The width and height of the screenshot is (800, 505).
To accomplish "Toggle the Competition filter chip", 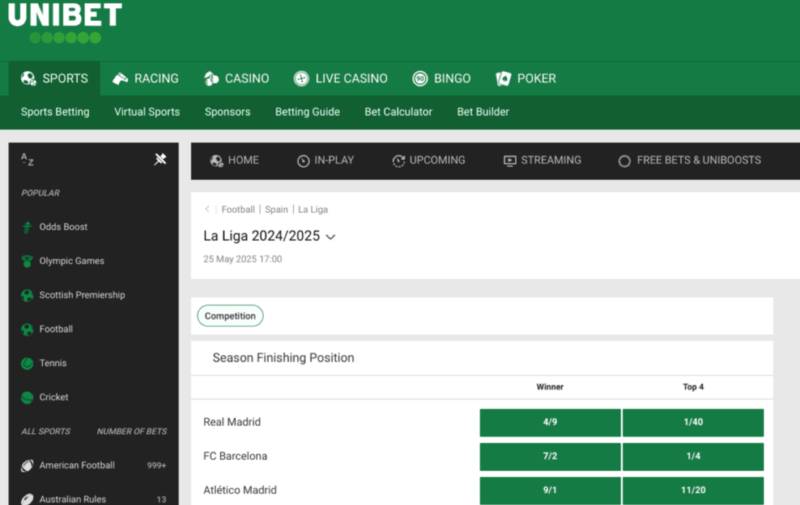I will coord(230,316).
